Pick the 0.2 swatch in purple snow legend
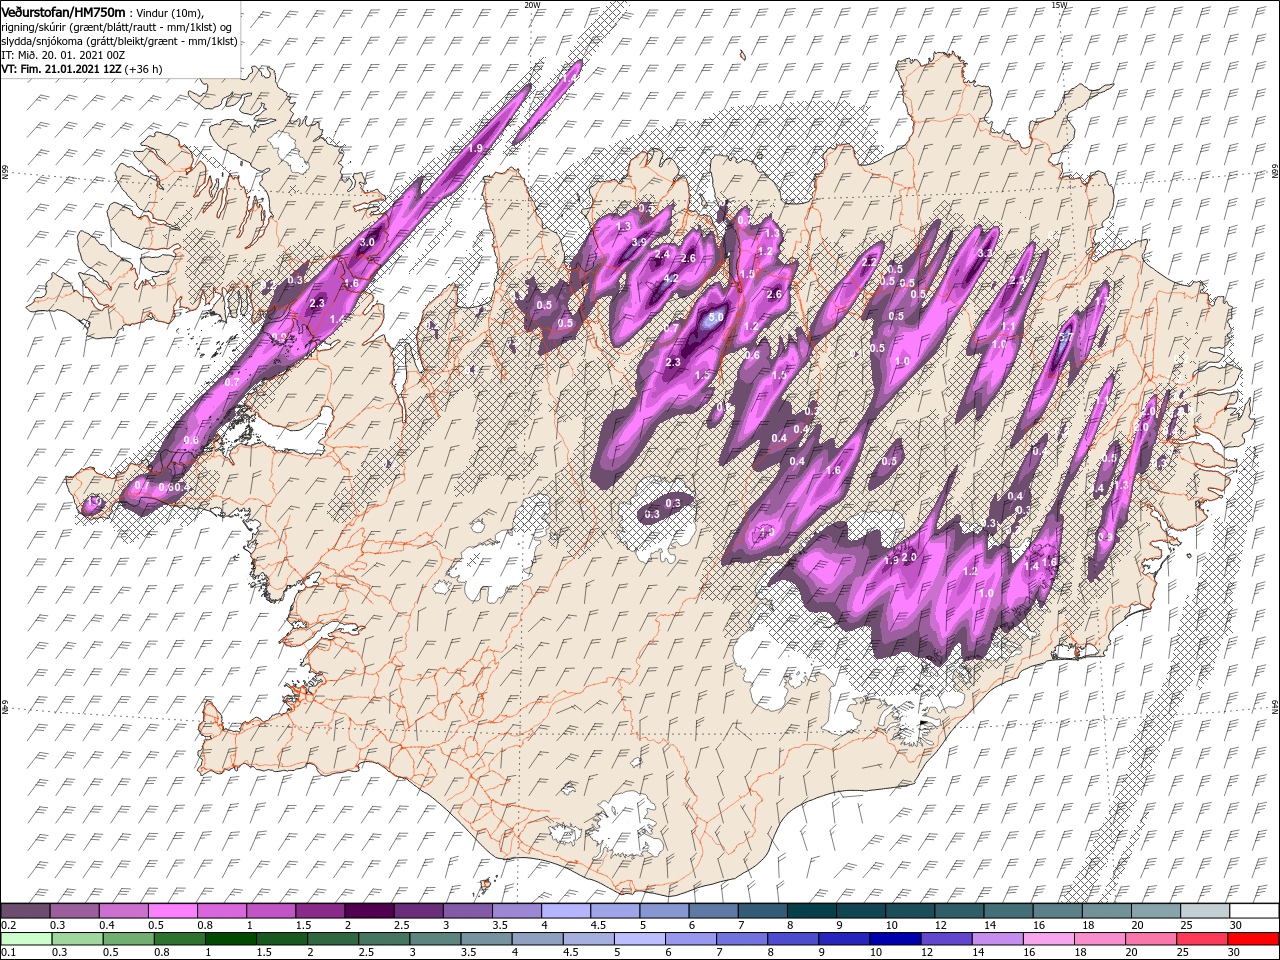The image size is (1280, 960). pos(25,911)
